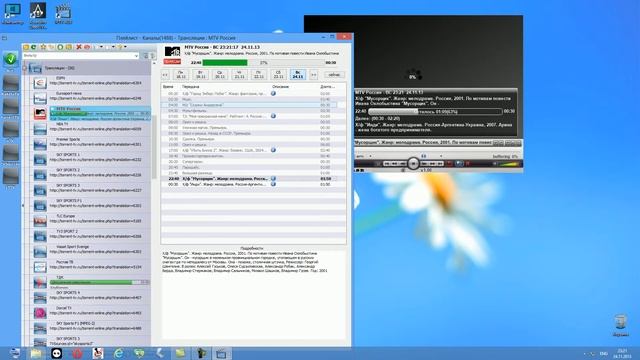Click the round play/stop button in the player

coord(413,164)
